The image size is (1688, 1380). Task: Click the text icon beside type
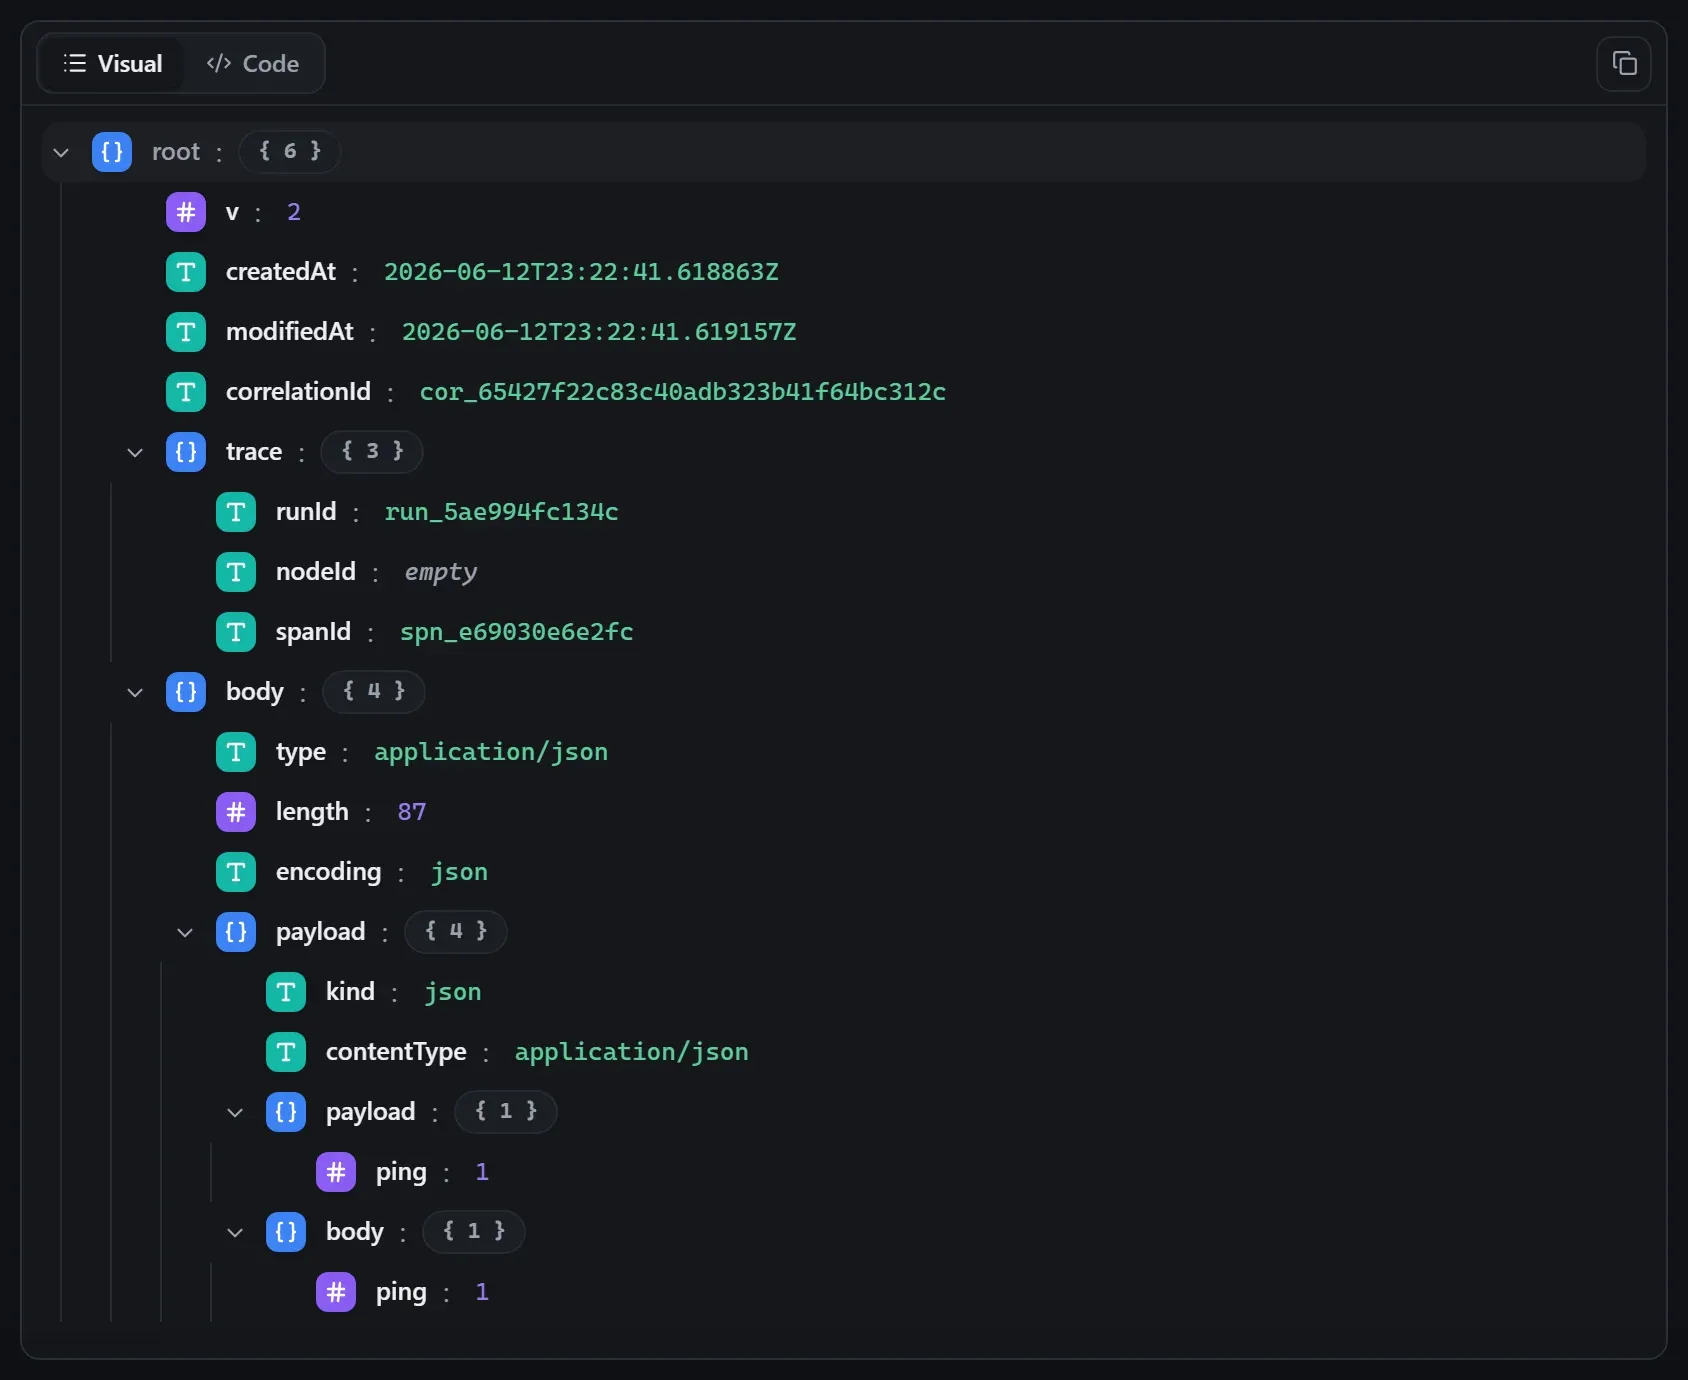click(236, 752)
